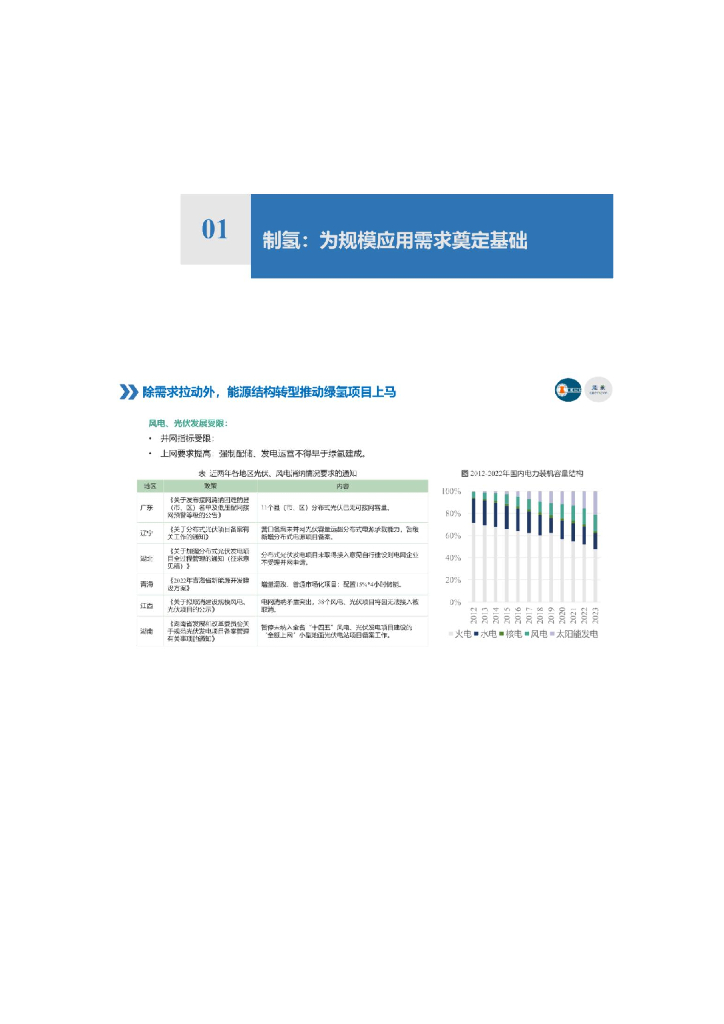Image resolution: width=724 pixels, height=1024 pixels.
Task: Select the 青海 row region cell
Action: click(x=150, y=581)
